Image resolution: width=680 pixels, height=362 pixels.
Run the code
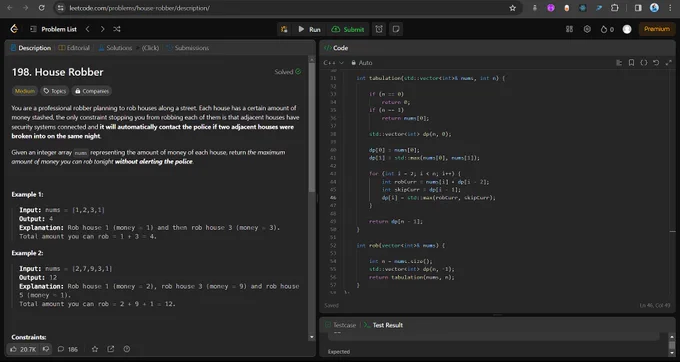coord(309,29)
